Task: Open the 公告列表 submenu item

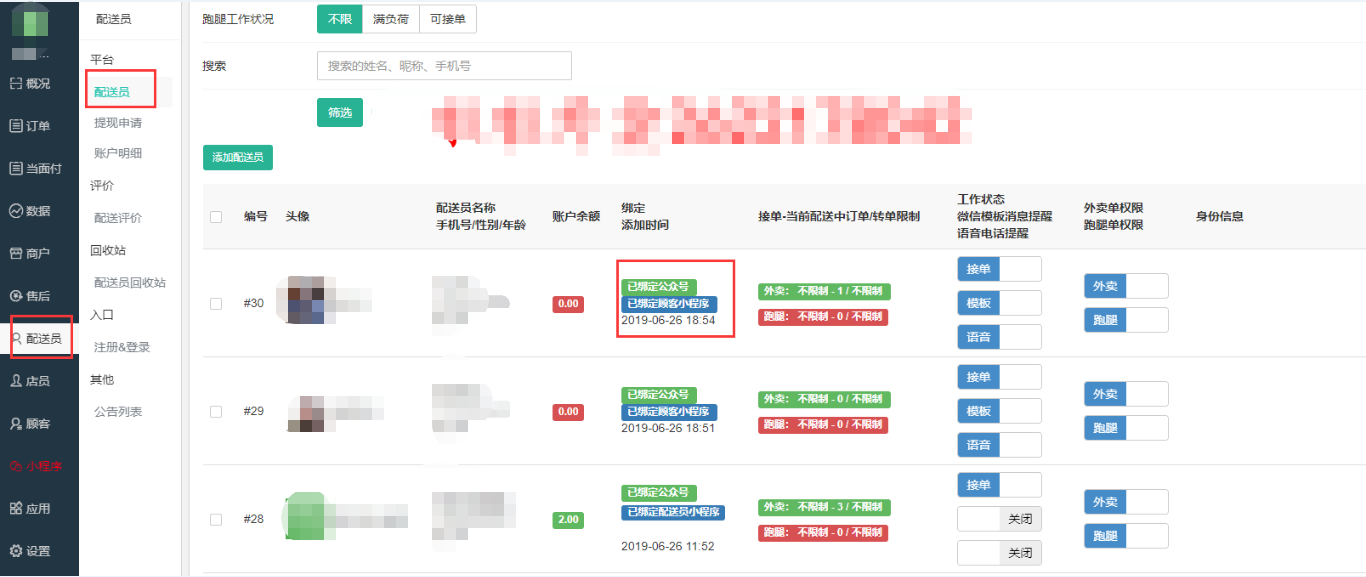Action: [118, 412]
